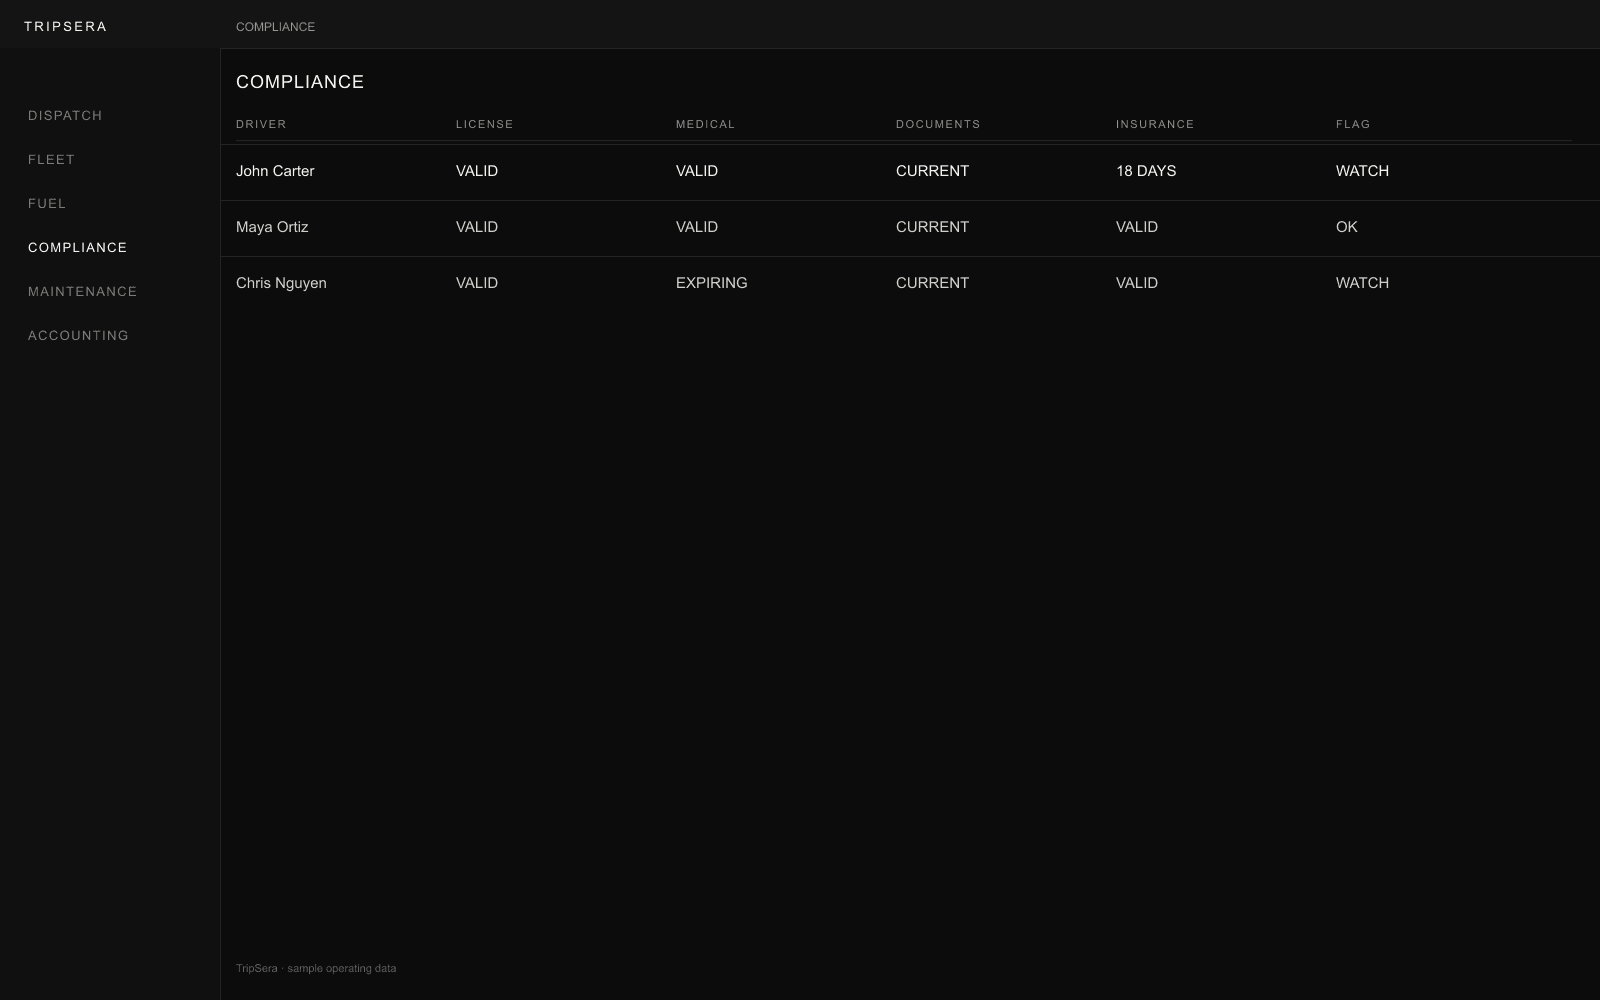Click John Carter's license VALID cell
The image size is (1600, 1000).
coord(477,171)
